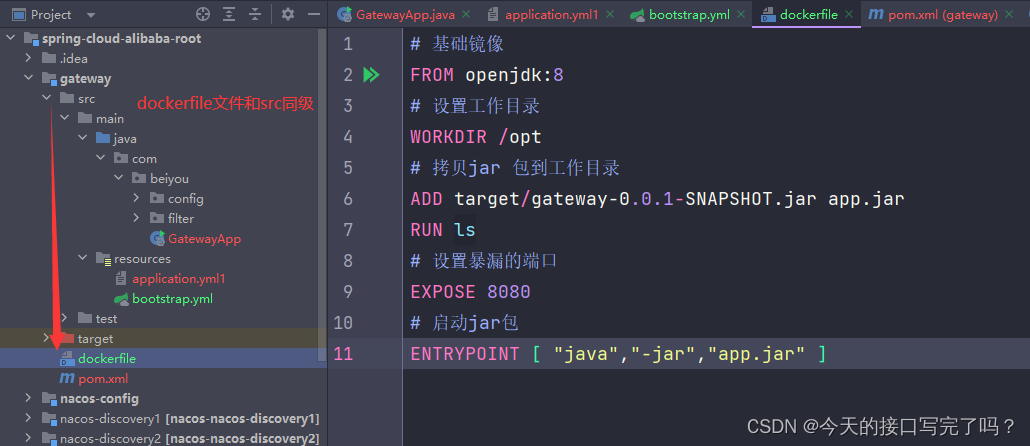Collapse the main folder
Viewport: 1030px width, 446px height.
coord(64,118)
